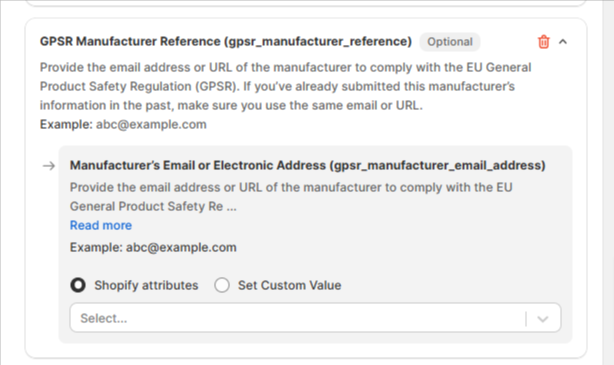The height and width of the screenshot is (365, 614).
Task: Delete the GPSR Manufacturer Reference attribute via trash icon
Action: pyautogui.click(x=544, y=42)
